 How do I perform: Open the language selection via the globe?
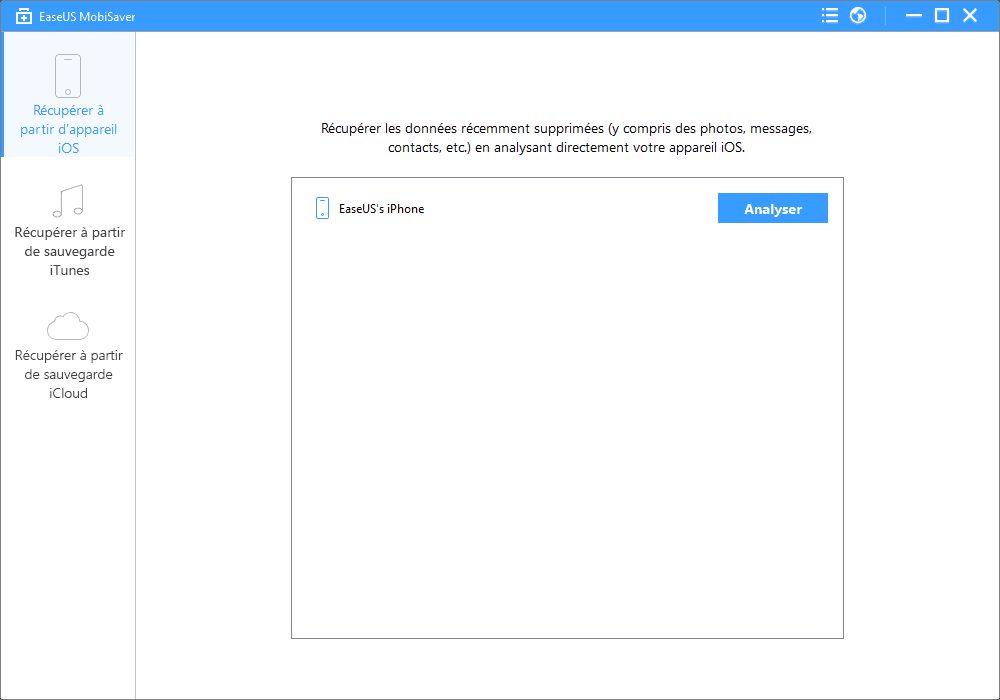tap(857, 15)
